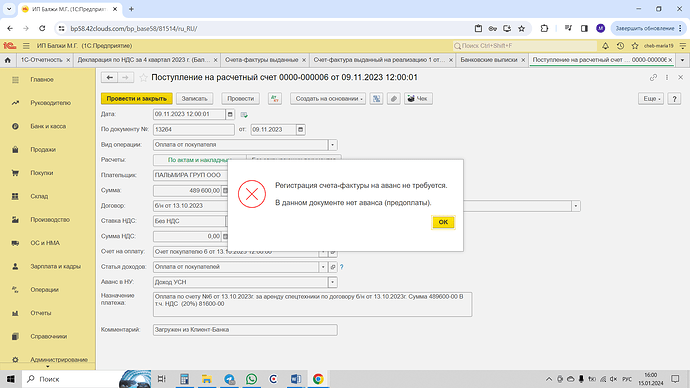Open the Банк и касса section
The image size is (690, 388).
(x=48, y=126)
